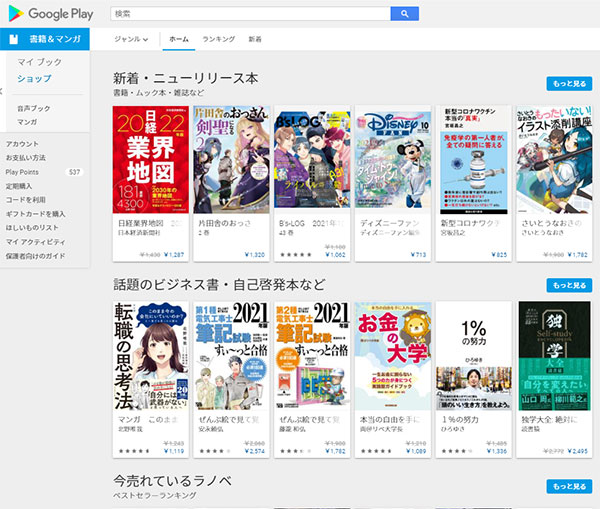Open 転職の思考法 manga cover
The width and height of the screenshot is (600, 509).
click(151, 356)
